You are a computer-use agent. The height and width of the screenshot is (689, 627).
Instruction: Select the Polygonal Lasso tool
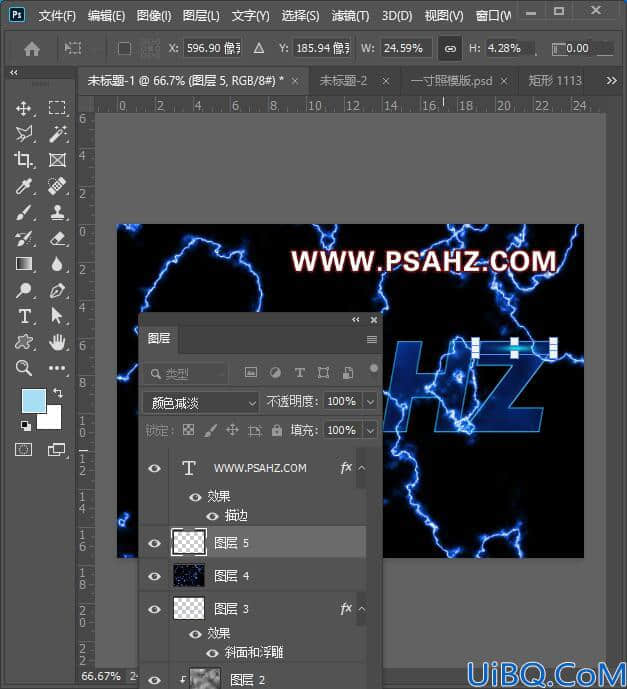[24, 134]
